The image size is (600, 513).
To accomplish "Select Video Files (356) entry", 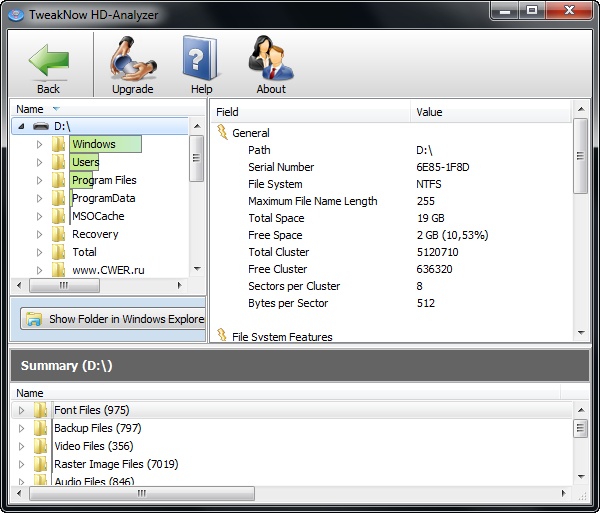I will [93, 446].
